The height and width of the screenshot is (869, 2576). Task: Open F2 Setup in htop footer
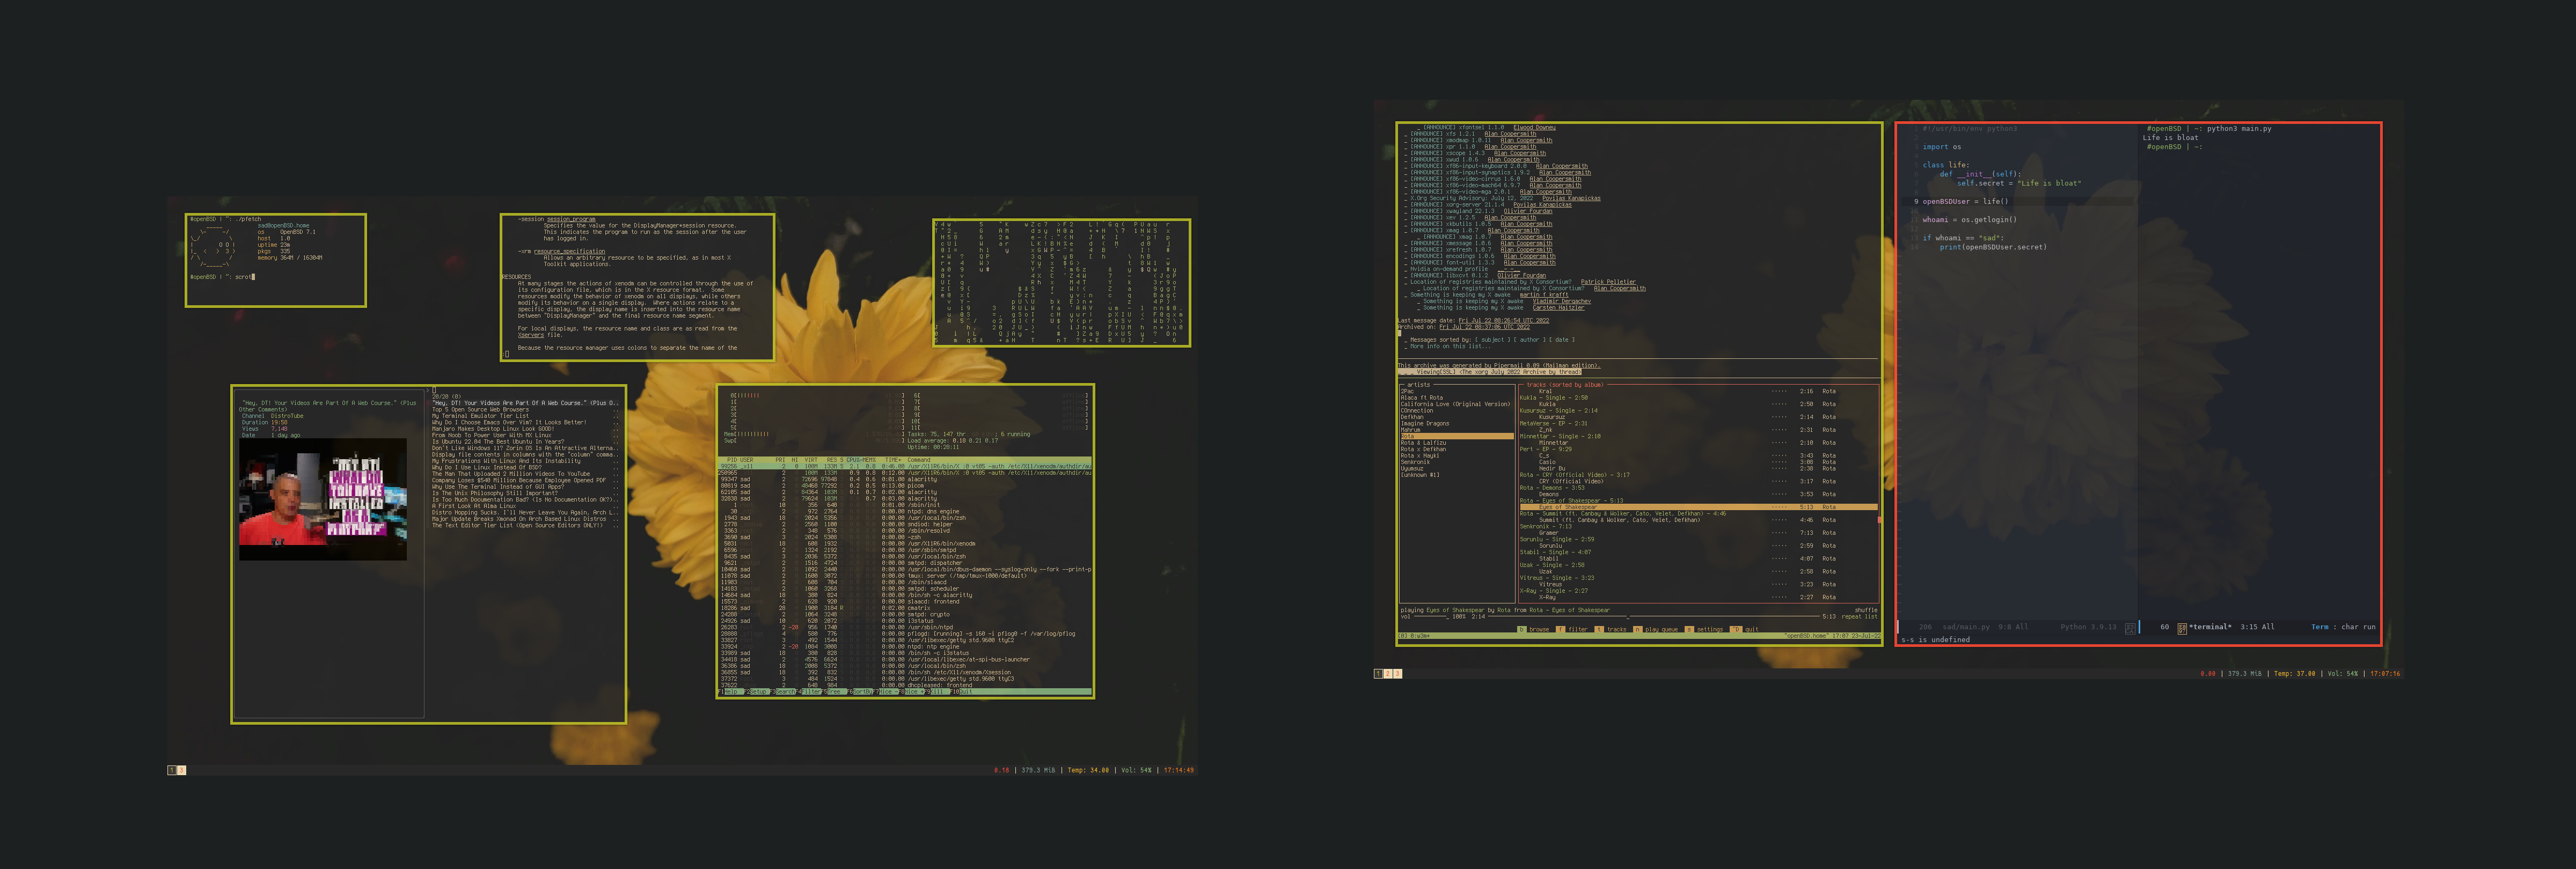[757, 692]
